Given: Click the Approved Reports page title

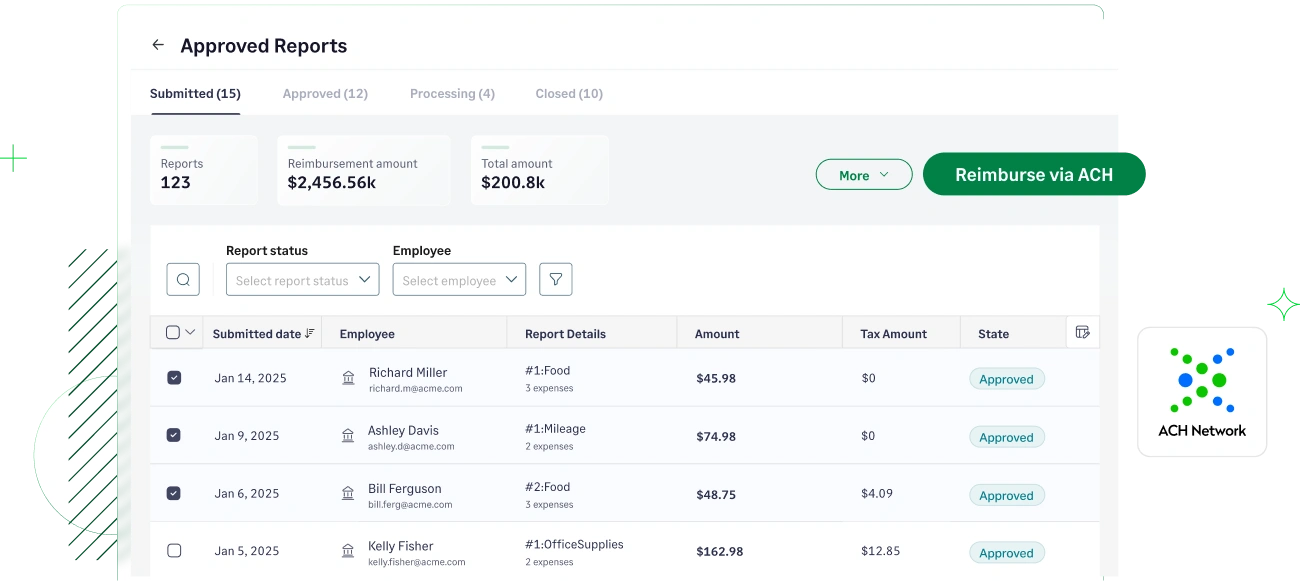Looking at the screenshot, I should tap(264, 46).
